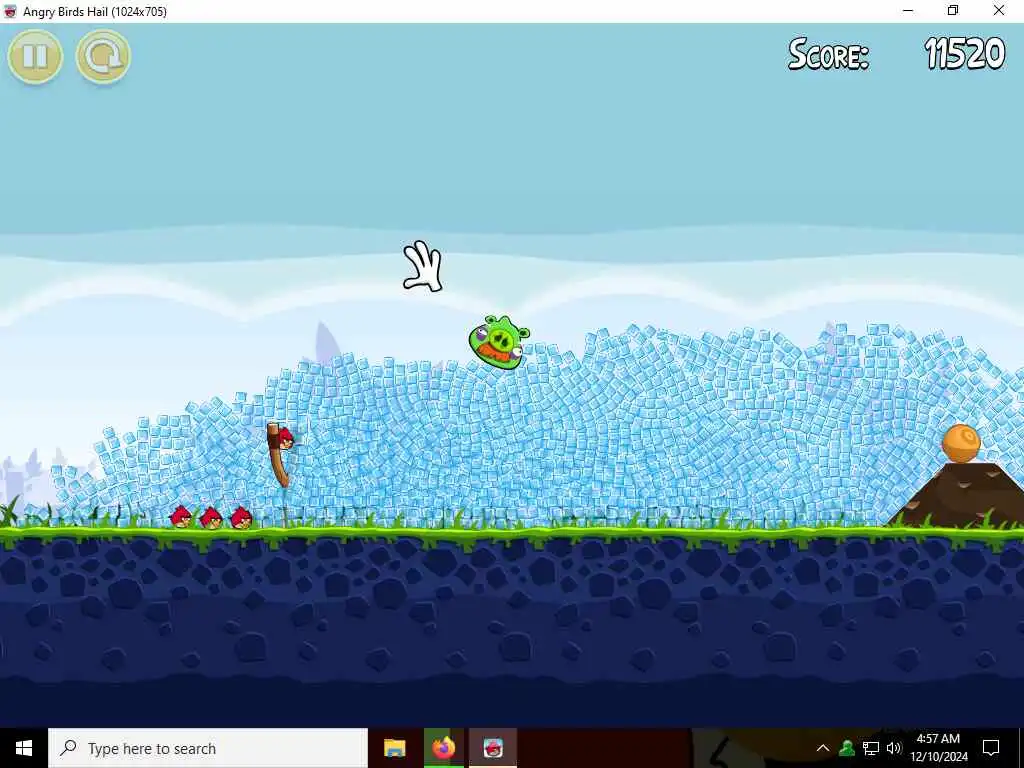Select the middle waiting red bird on the grass

211,518
